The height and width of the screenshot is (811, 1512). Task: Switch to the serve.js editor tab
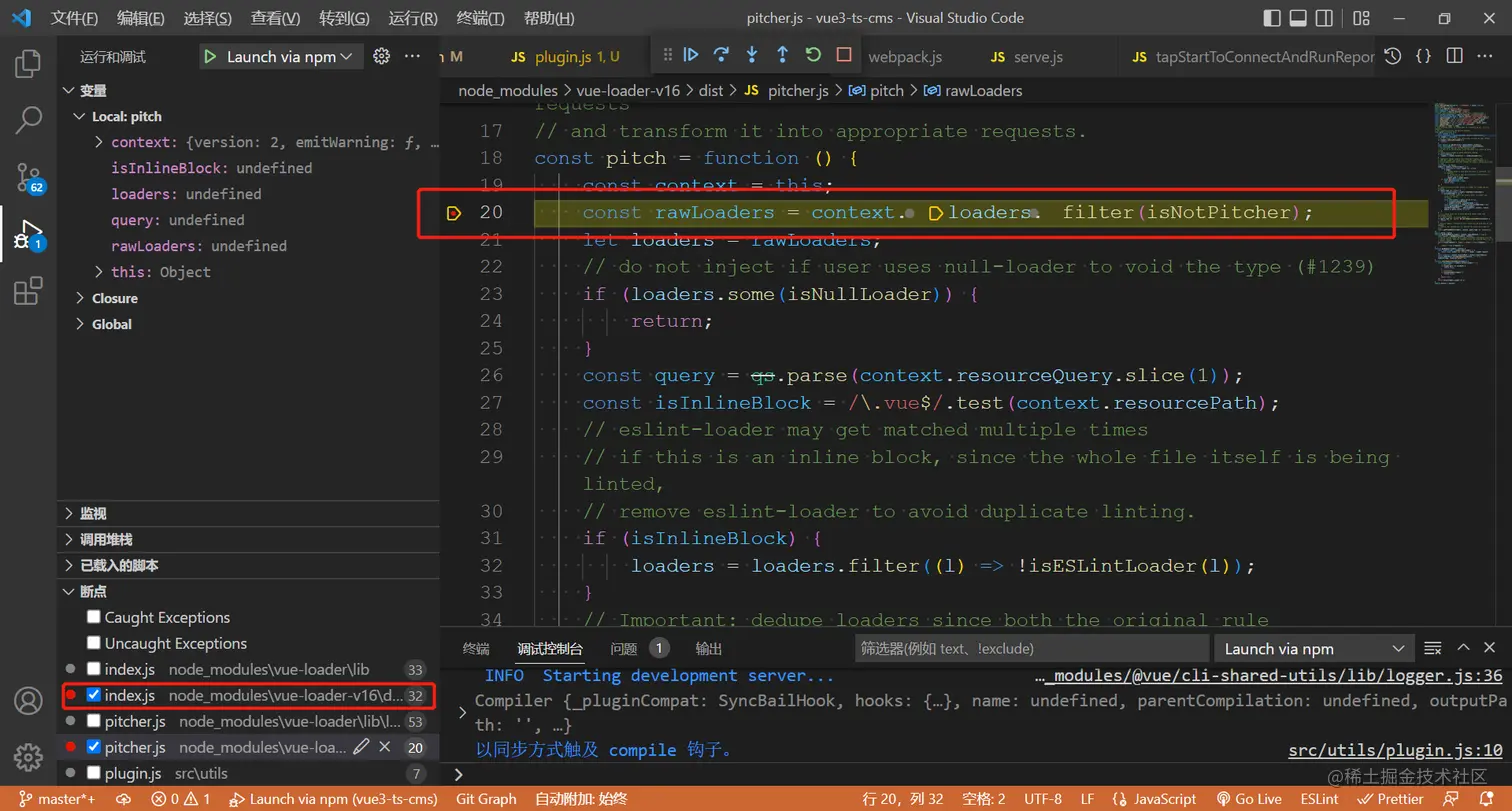click(x=1038, y=57)
